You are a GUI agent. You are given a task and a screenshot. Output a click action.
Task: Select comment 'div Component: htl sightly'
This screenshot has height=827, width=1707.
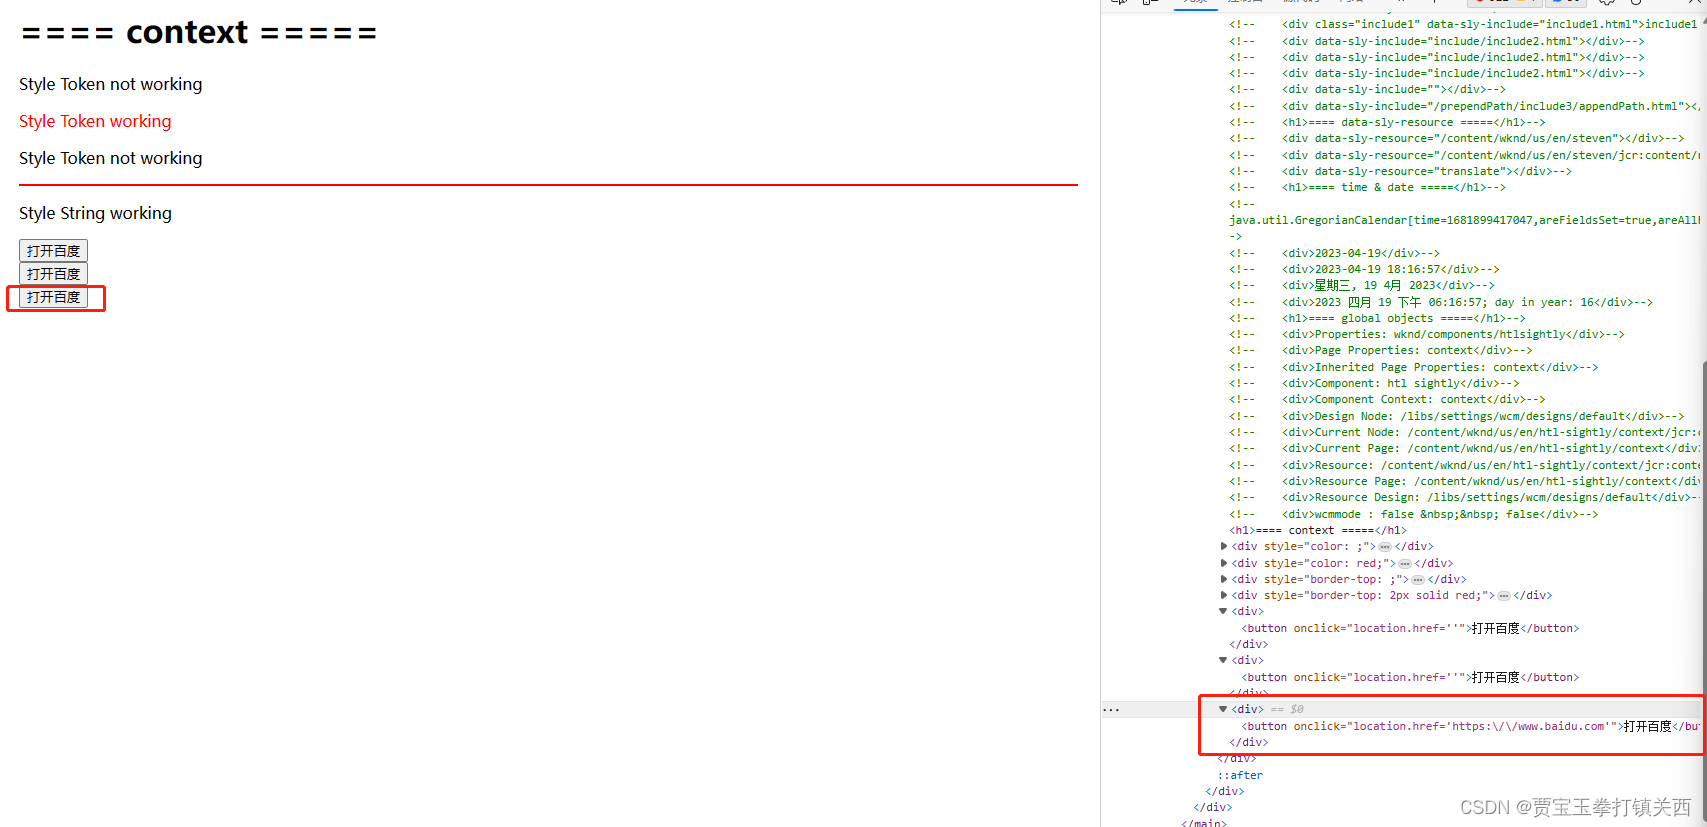click(1374, 383)
